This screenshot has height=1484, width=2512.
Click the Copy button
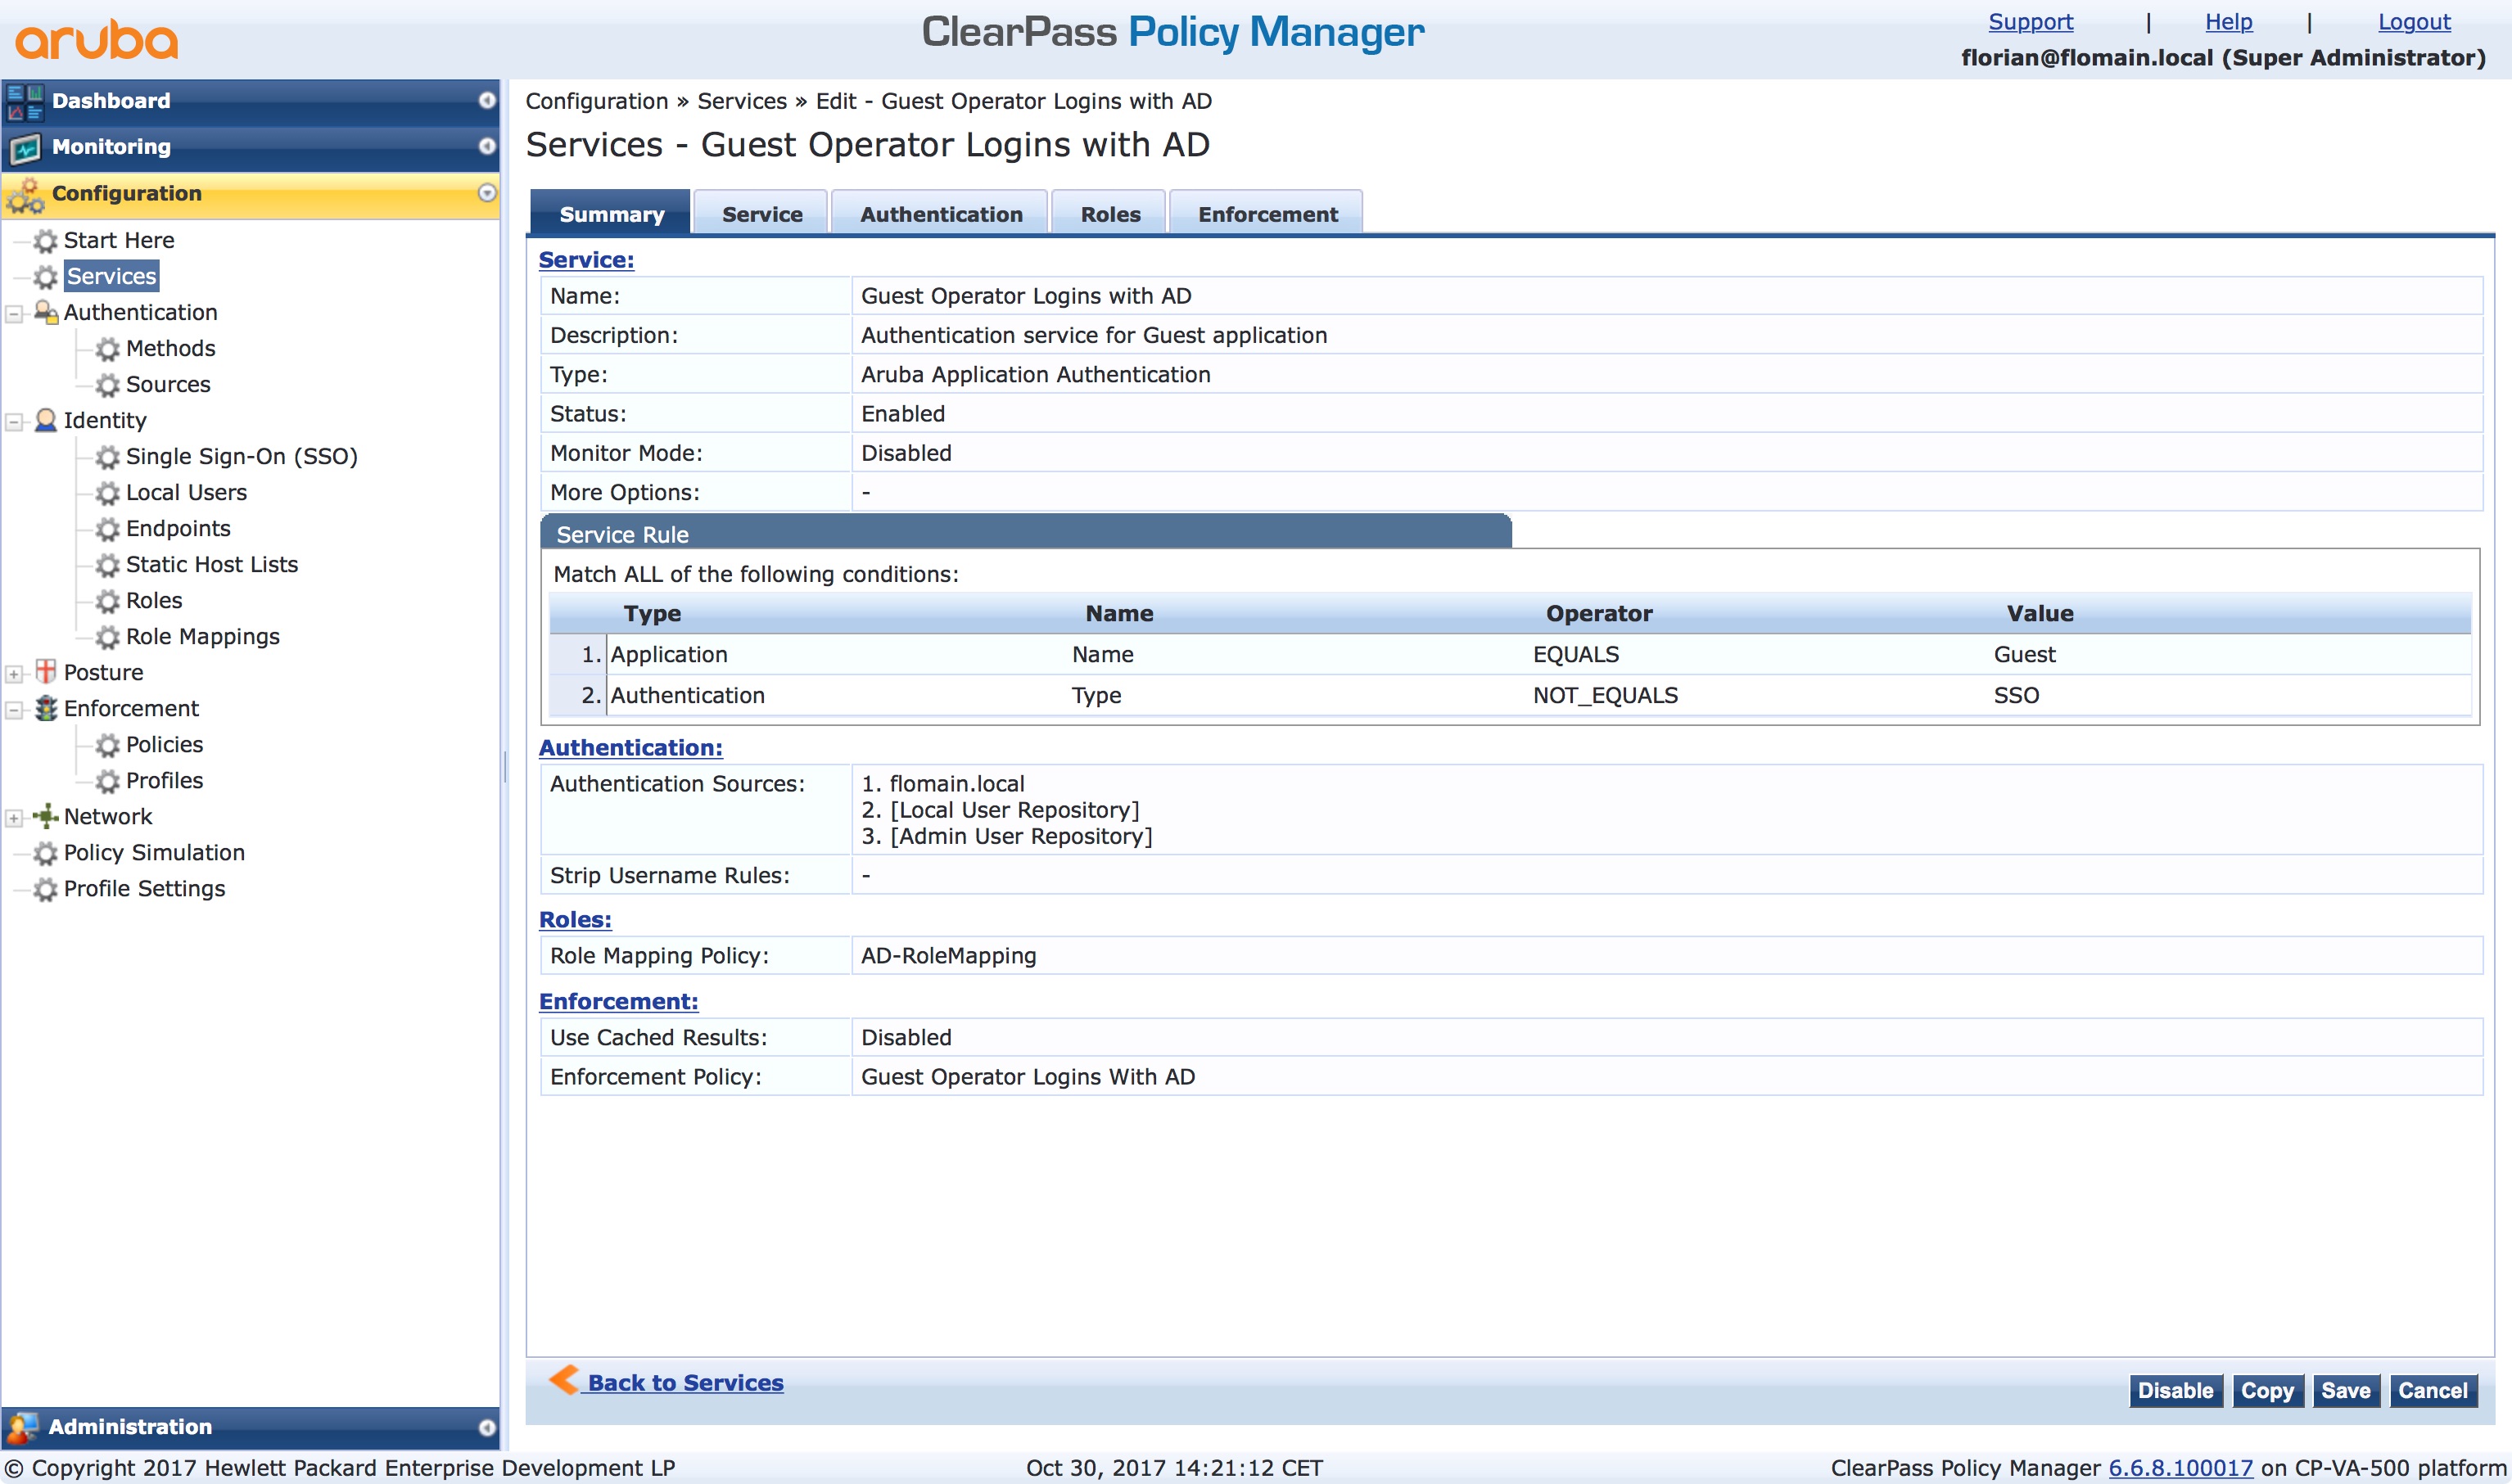[x=2267, y=1390]
